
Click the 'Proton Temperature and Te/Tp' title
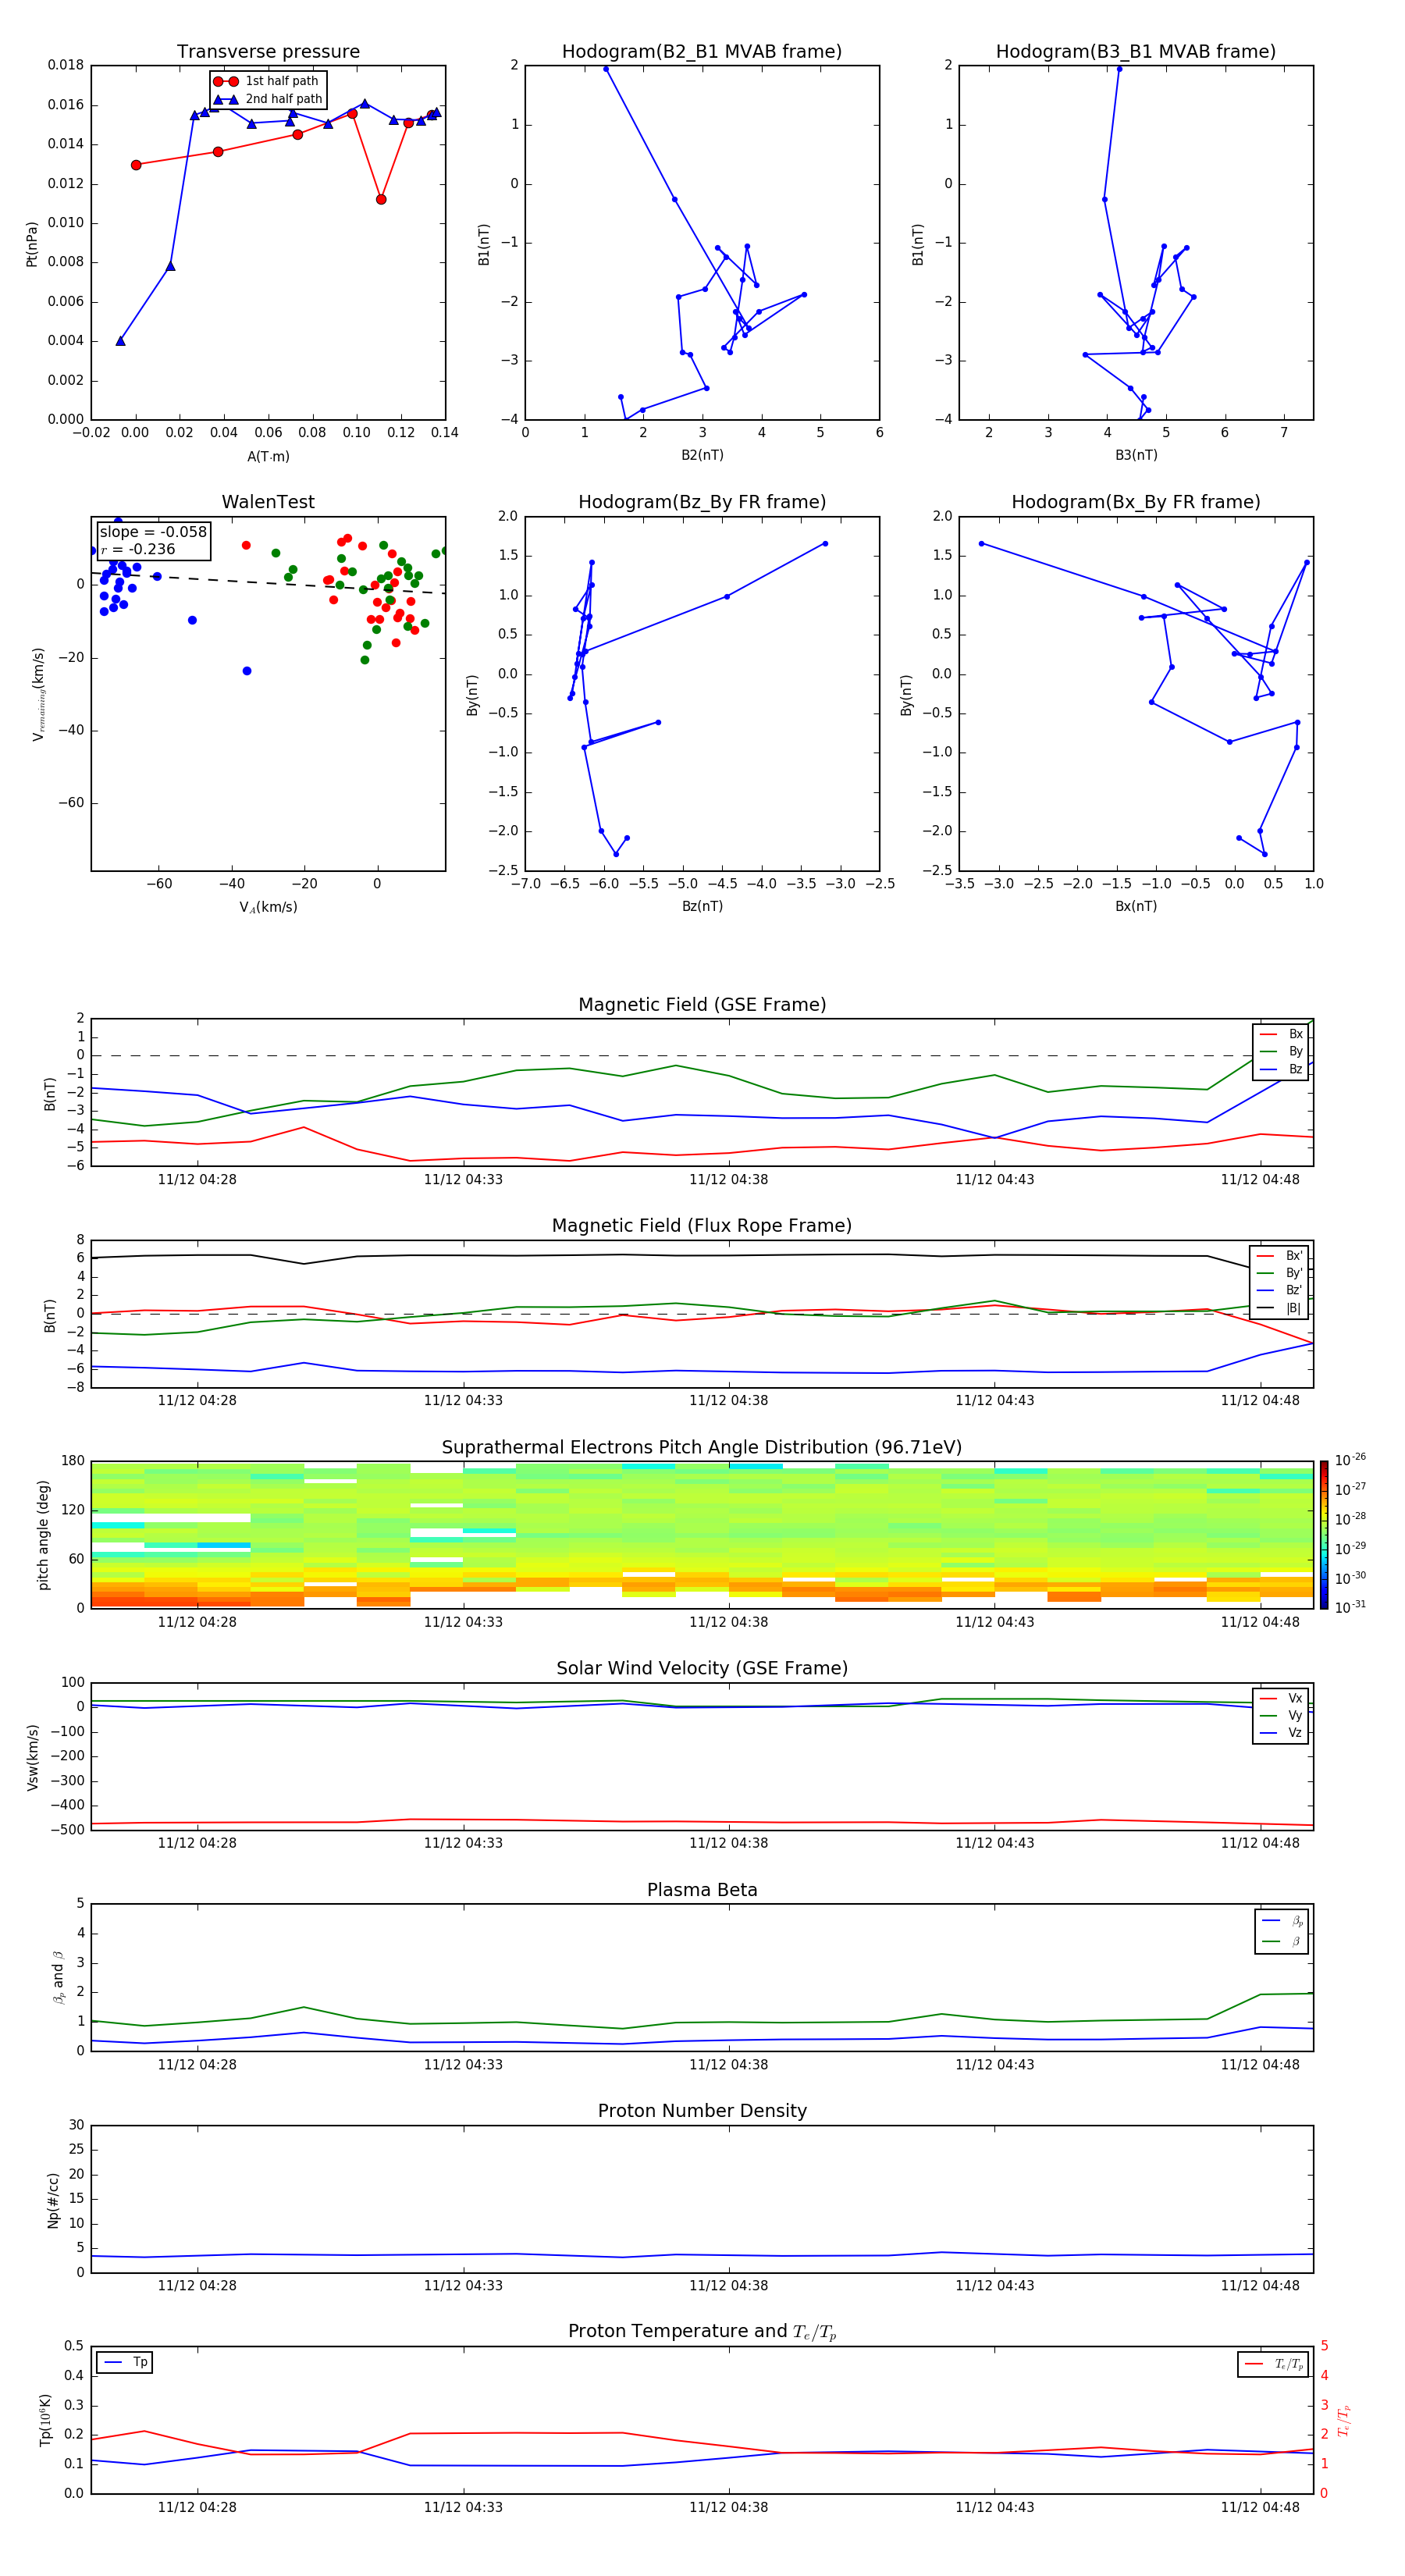pyautogui.click(x=702, y=2332)
